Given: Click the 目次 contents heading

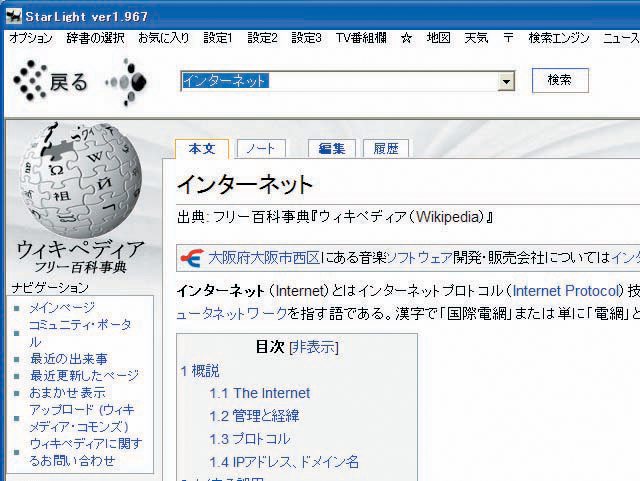Looking at the screenshot, I should [x=270, y=347].
